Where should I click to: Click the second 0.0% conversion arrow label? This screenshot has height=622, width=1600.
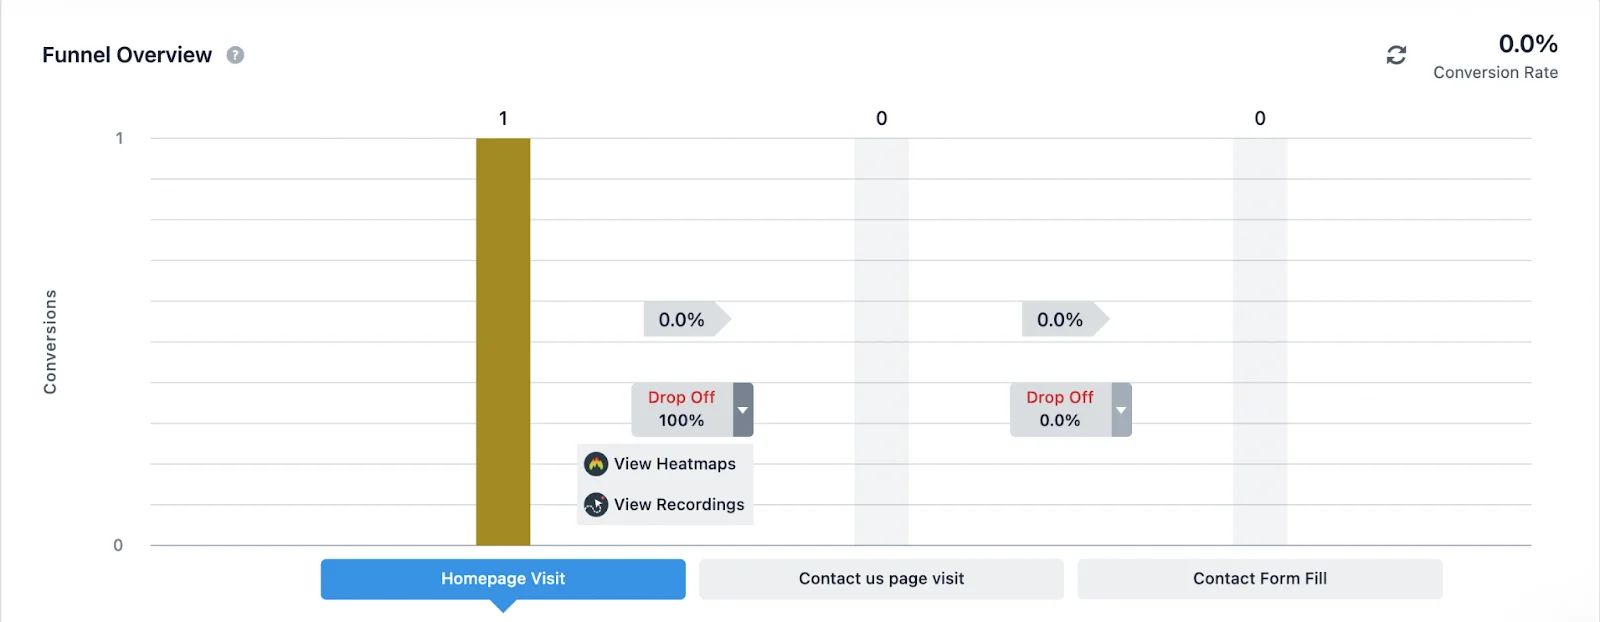pyautogui.click(x=1062, y=320)
